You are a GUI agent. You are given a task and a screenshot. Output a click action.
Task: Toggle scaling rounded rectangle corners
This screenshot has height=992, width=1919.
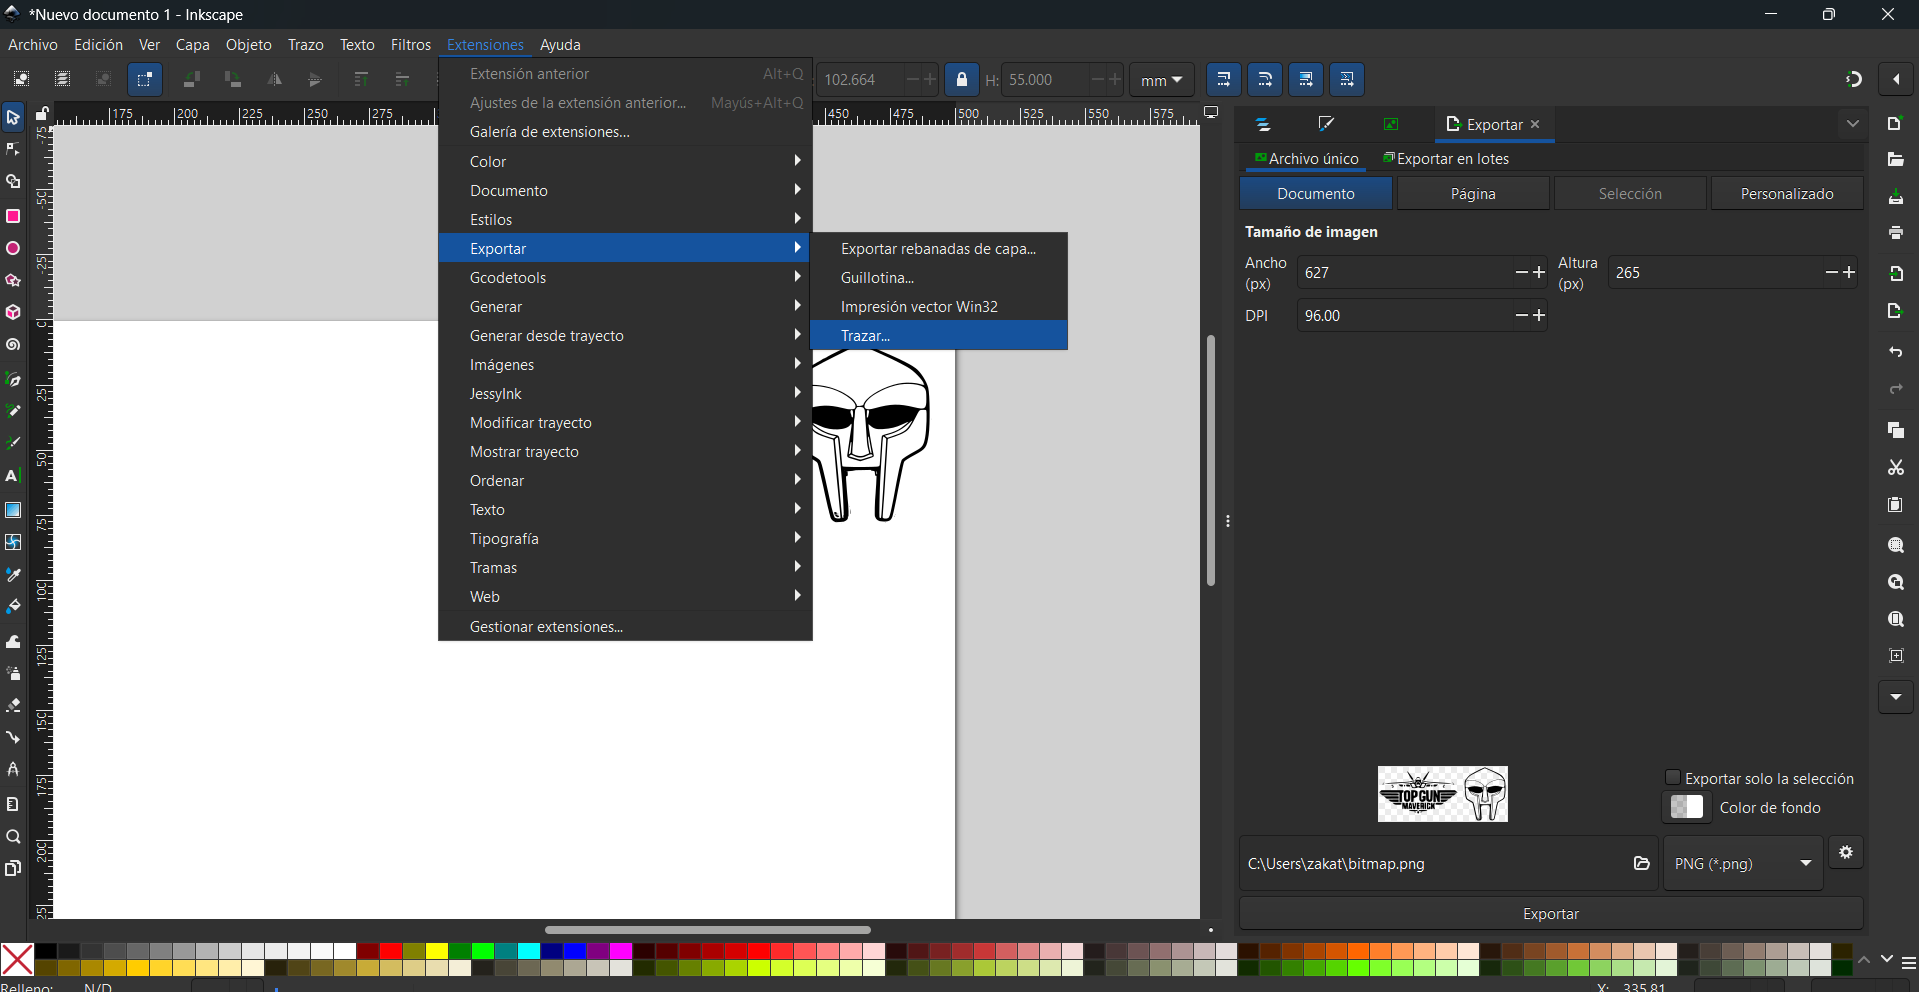coord(1265,79)
